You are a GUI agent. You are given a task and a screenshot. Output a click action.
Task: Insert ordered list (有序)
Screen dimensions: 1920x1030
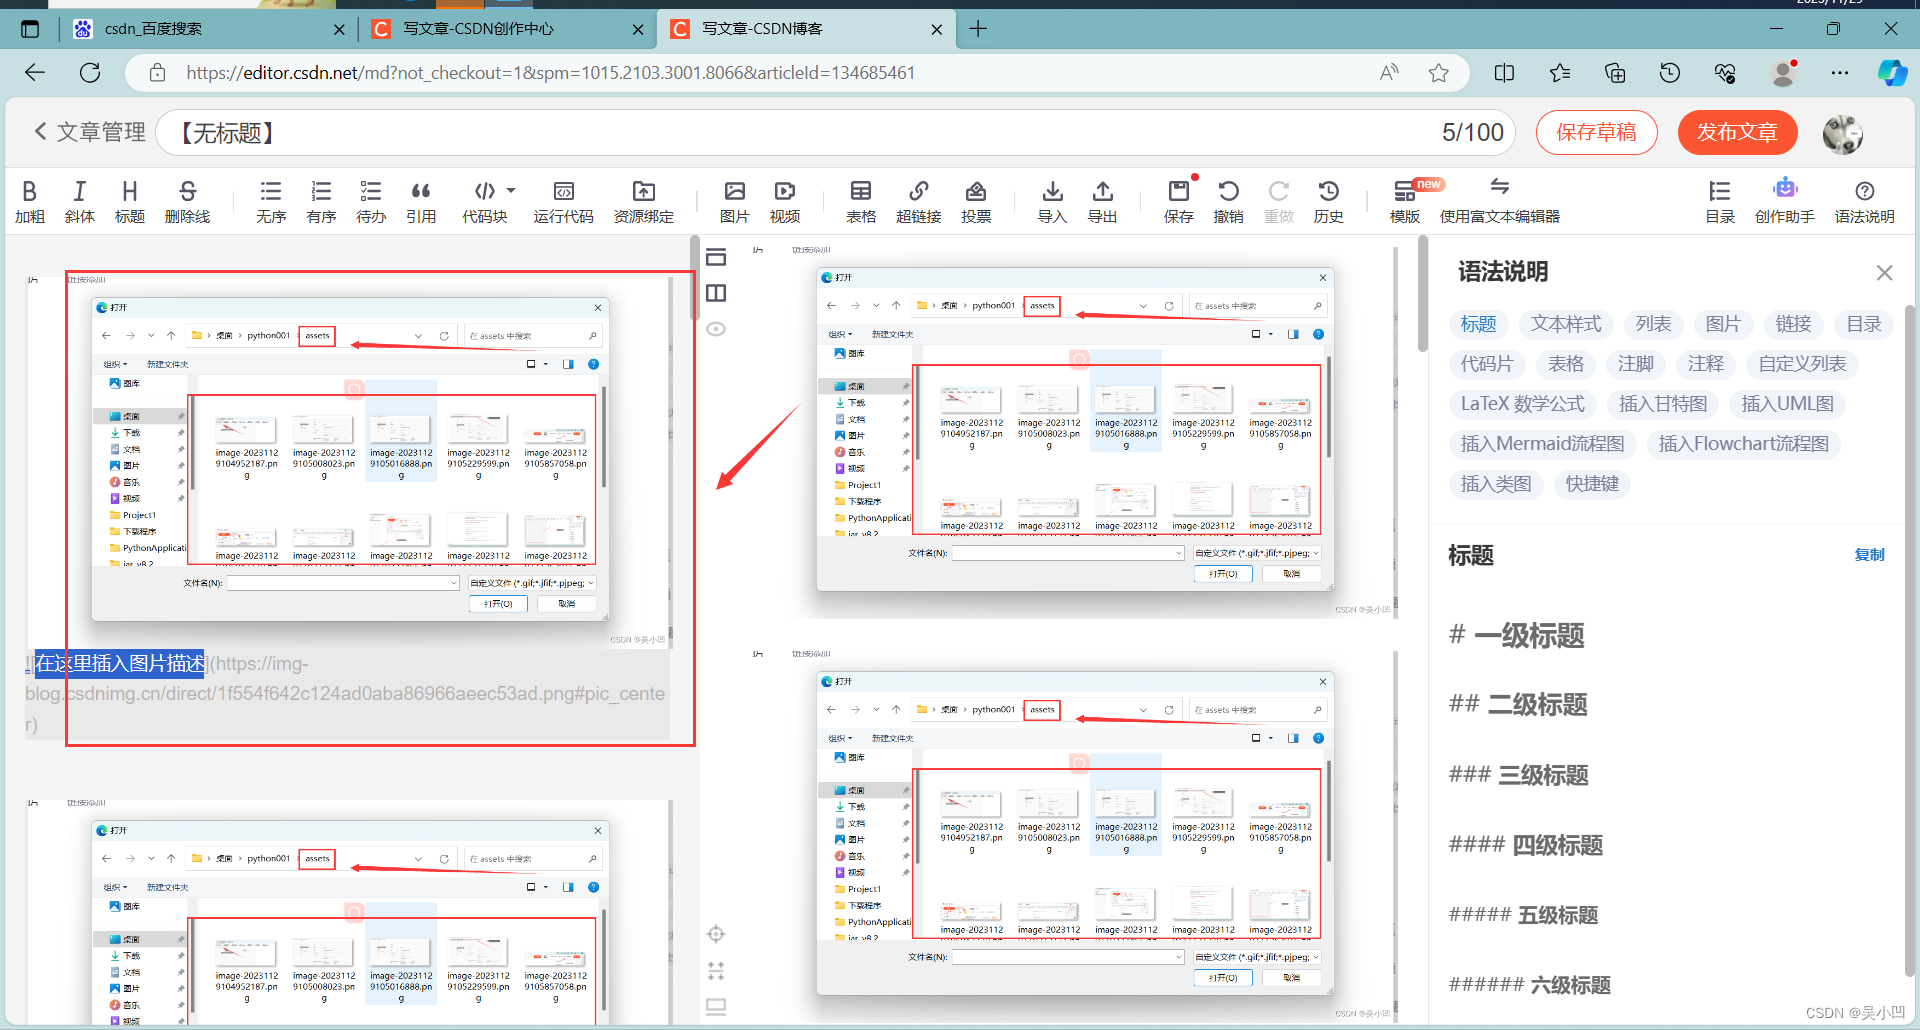point(321,201)
